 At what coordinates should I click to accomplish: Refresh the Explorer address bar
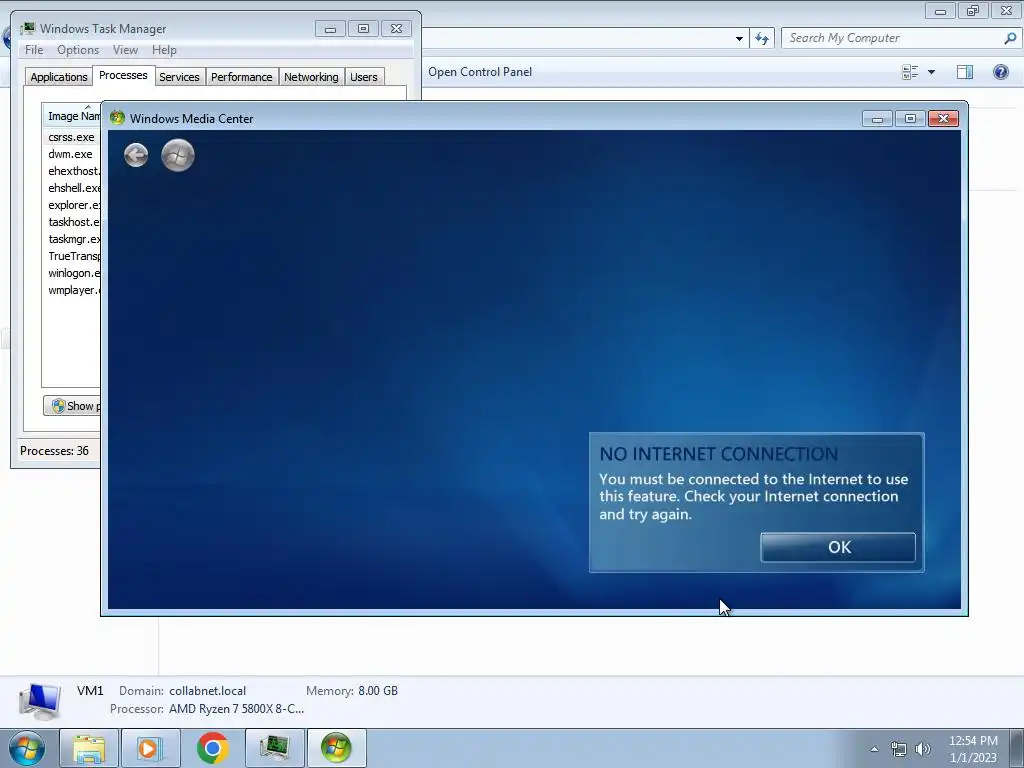coord(762,39)
